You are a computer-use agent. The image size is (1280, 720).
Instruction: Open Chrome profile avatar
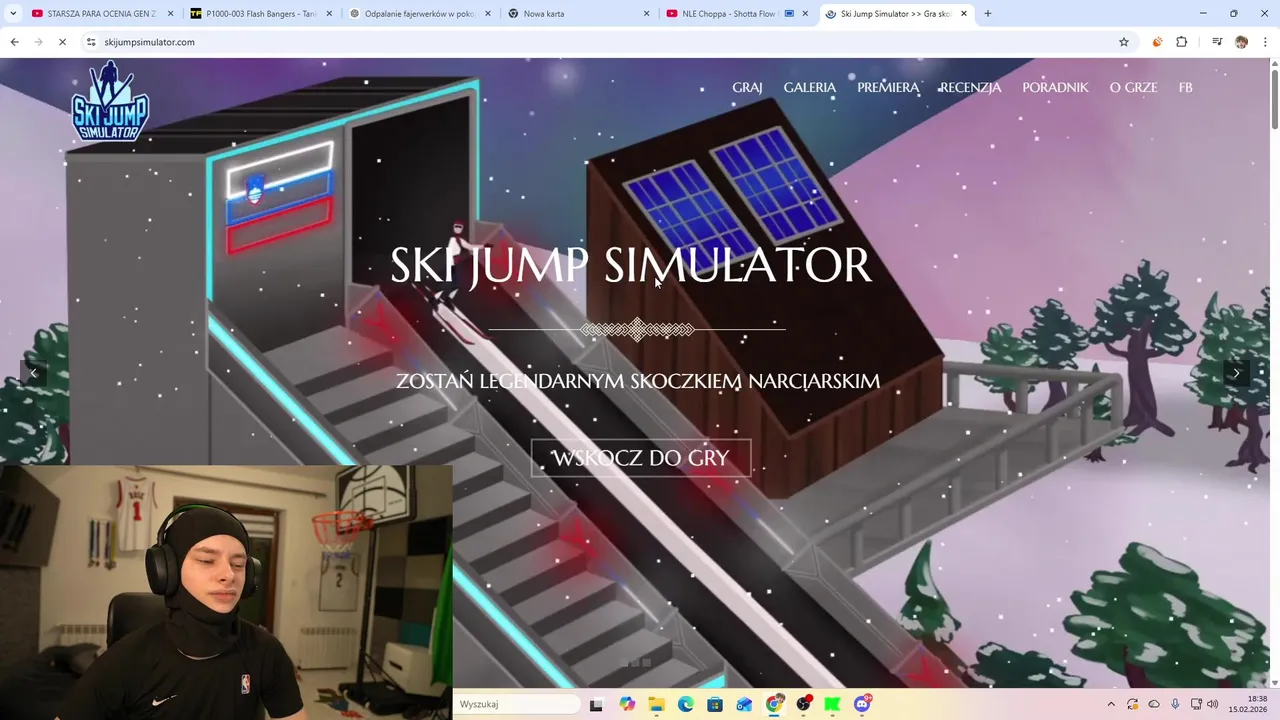pyautogui.click(x=1241, y=42)
